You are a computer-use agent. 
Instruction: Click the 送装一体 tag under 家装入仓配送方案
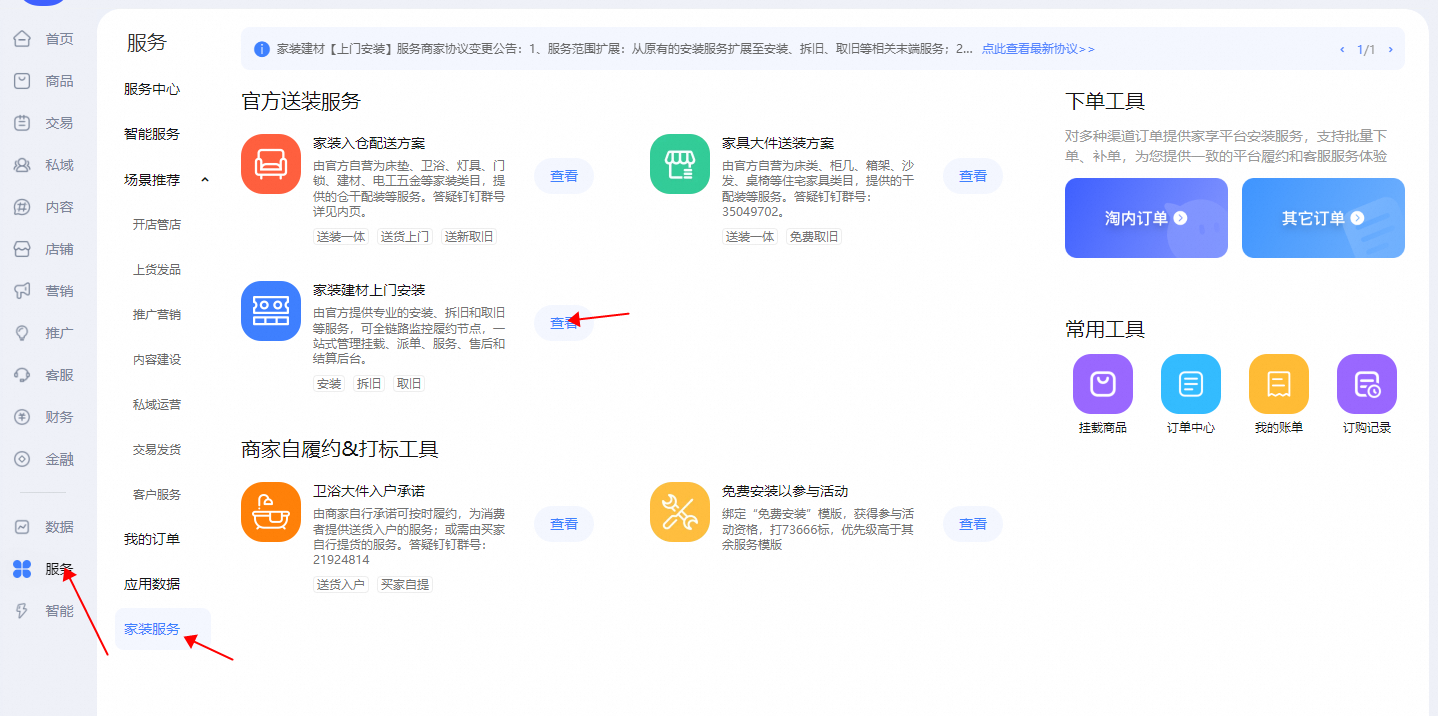pos(341,237)
